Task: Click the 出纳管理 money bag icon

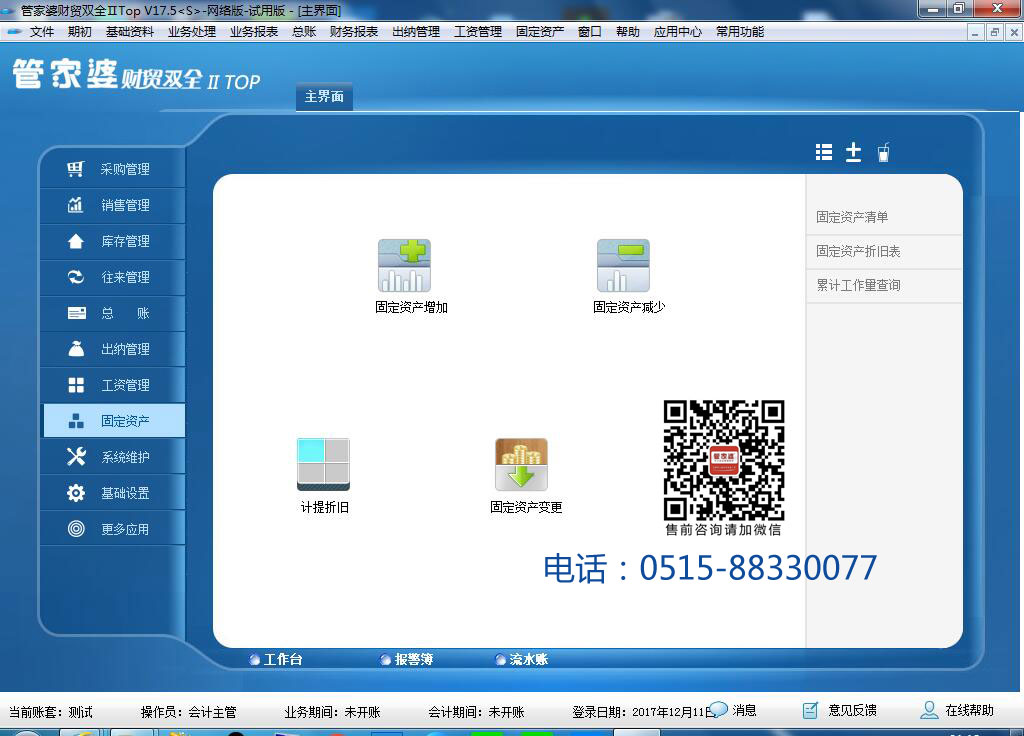Action: pyautogui.click(x=76, y=349)
